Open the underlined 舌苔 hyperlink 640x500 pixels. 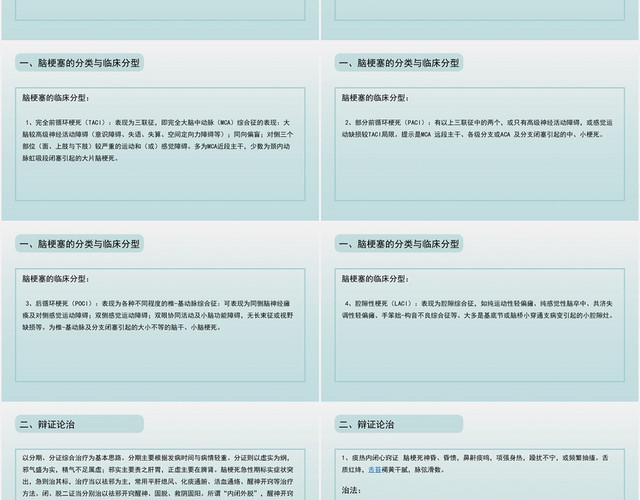pos(374,470)
